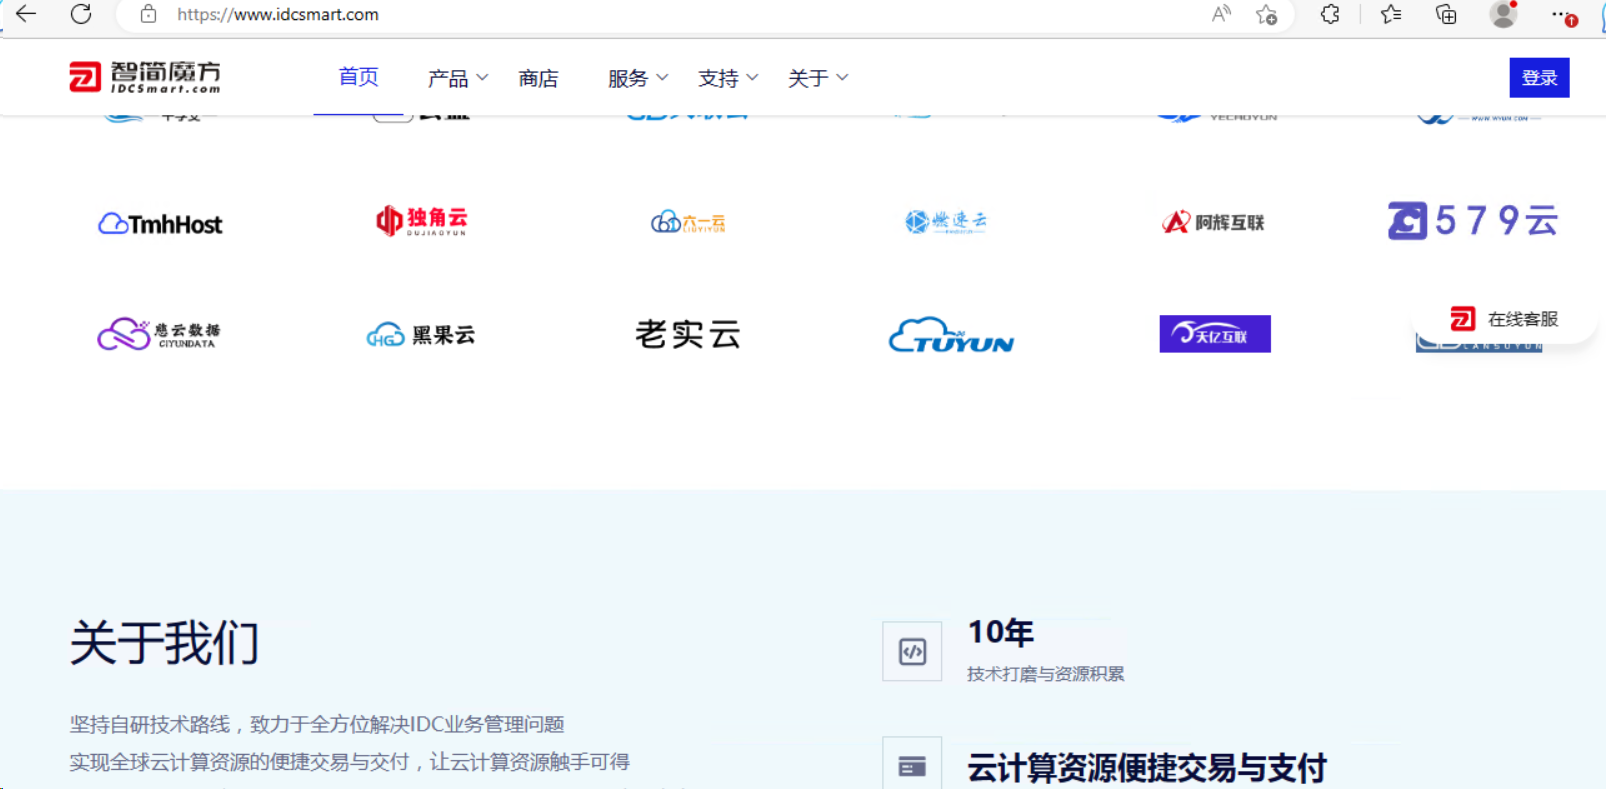Refresh the page with the reload icon
The height and width of the screenshot is (789, 1606).
click(x=81, y=14)
